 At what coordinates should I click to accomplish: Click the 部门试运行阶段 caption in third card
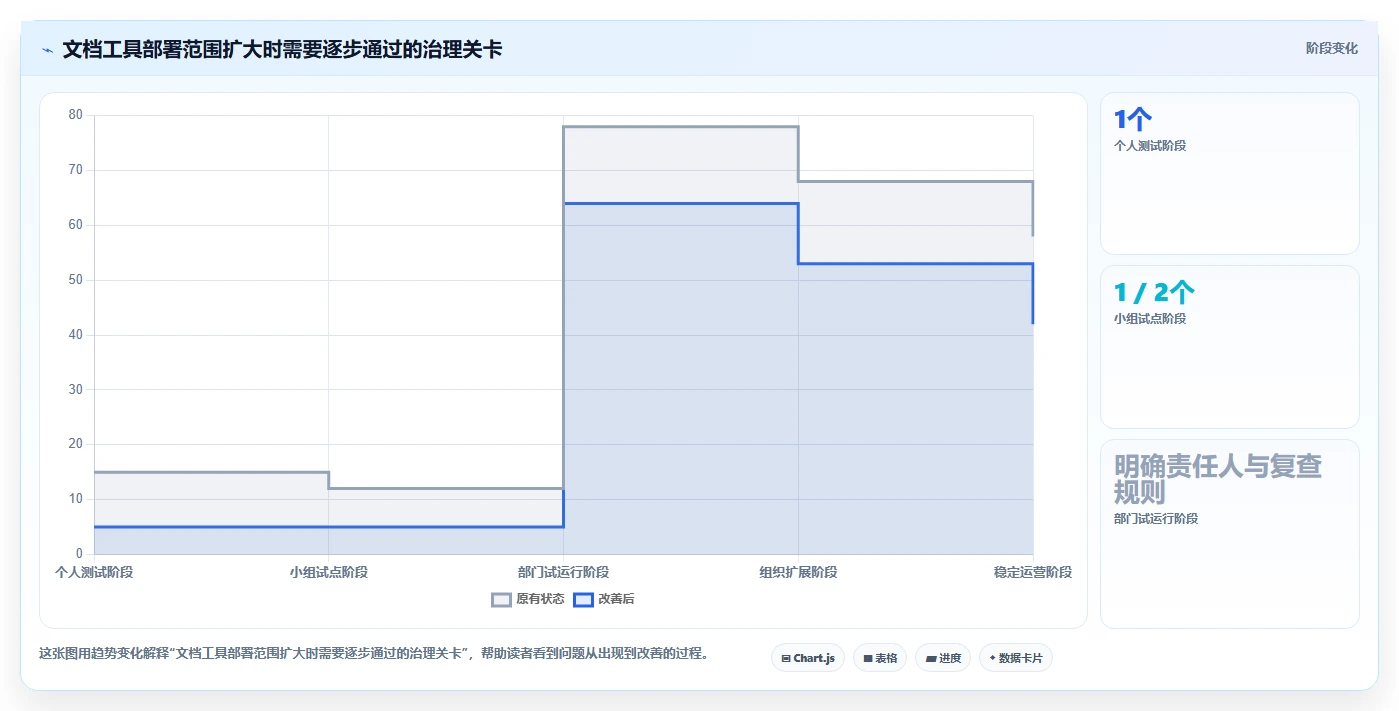(x=1156, y=519)
